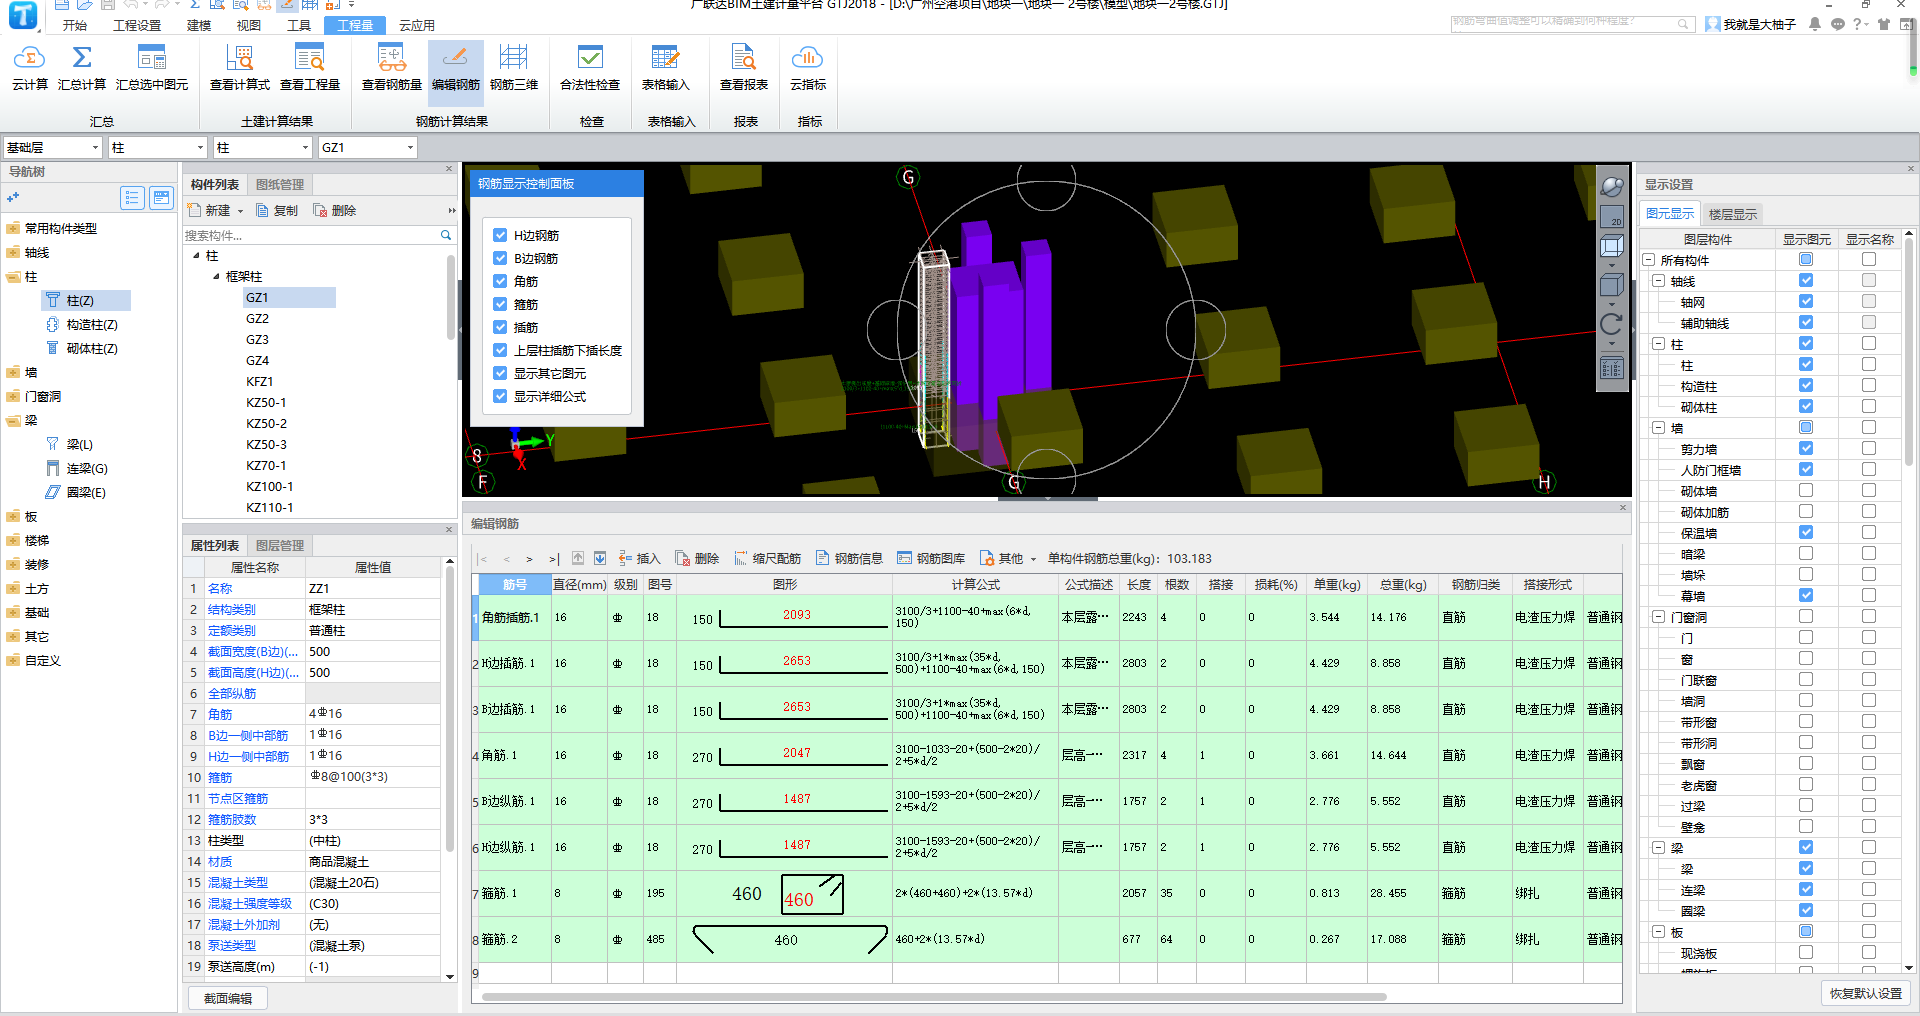Open 查看计算式 tool
The height and width of the screenshot is (1016, 1920).
240,67
